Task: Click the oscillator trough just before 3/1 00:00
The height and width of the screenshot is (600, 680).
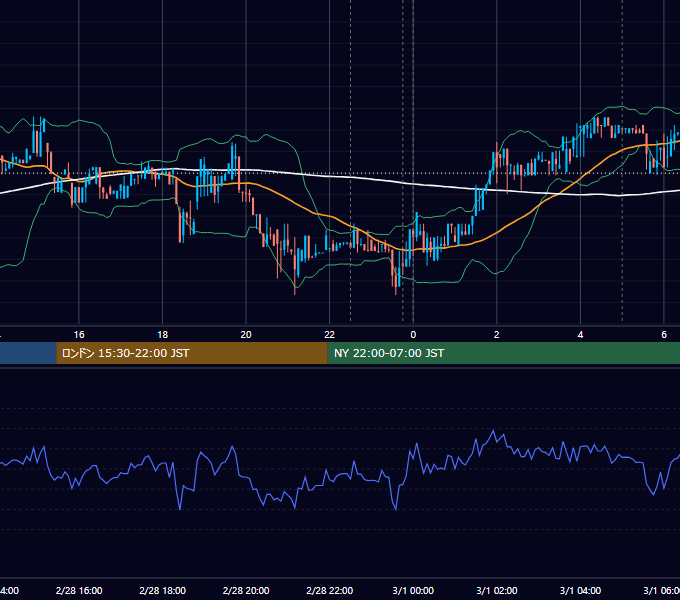Action: (x=396, y=509)
